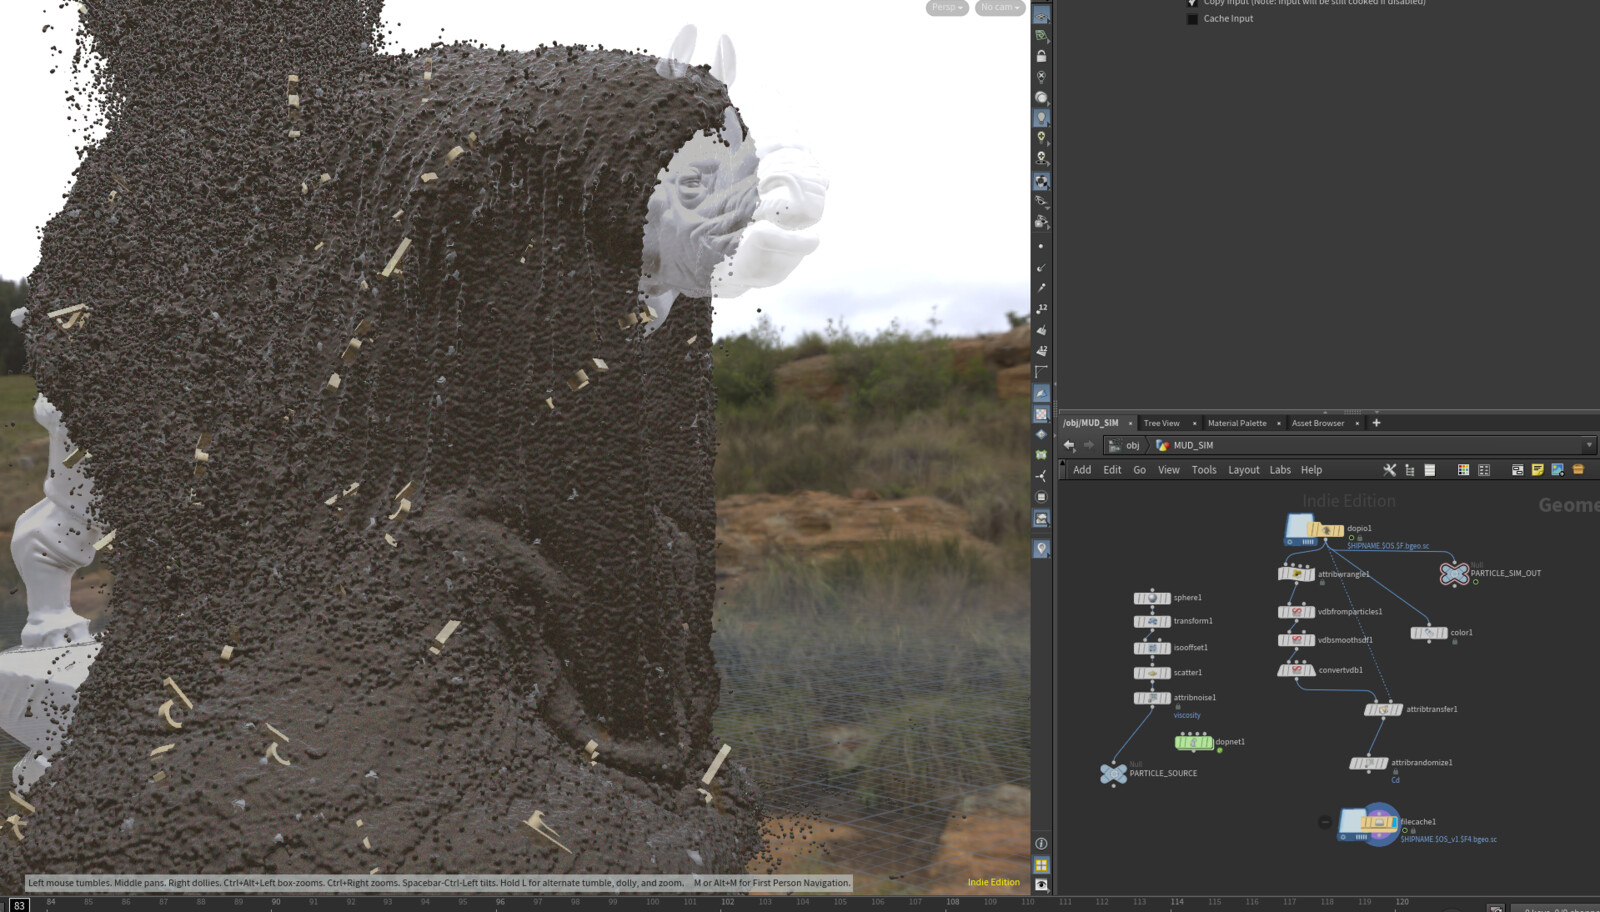Select the attribrandomize1 node
Viewport: 1600px width, 912px height.
pyautogui.click(x=1369, y=763)
